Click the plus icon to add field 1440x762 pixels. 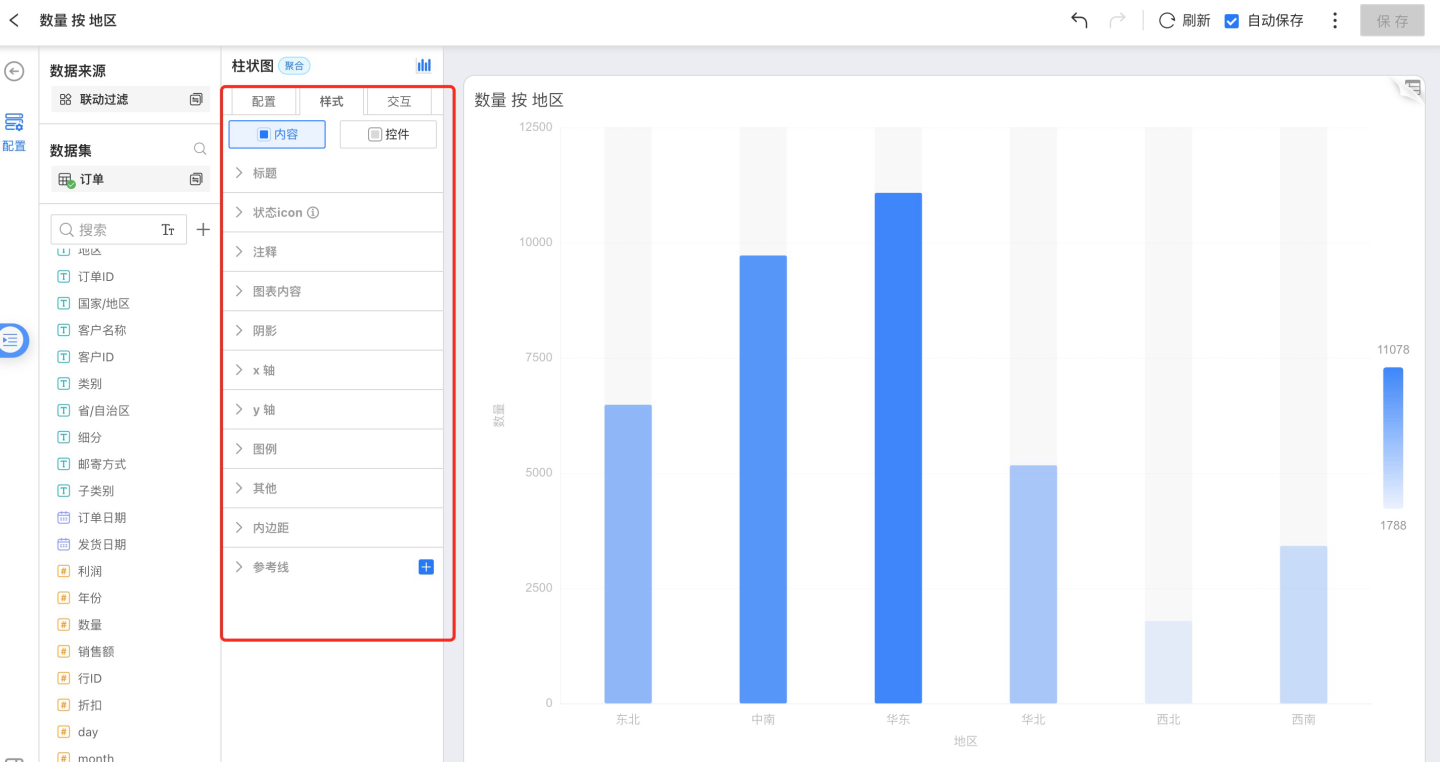pos(203,229)
